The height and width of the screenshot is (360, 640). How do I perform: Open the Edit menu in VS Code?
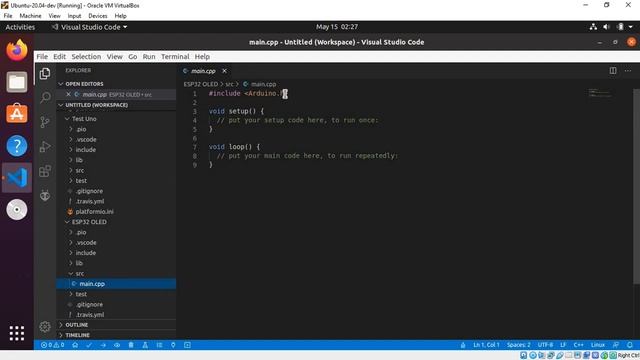click(59, 57)
